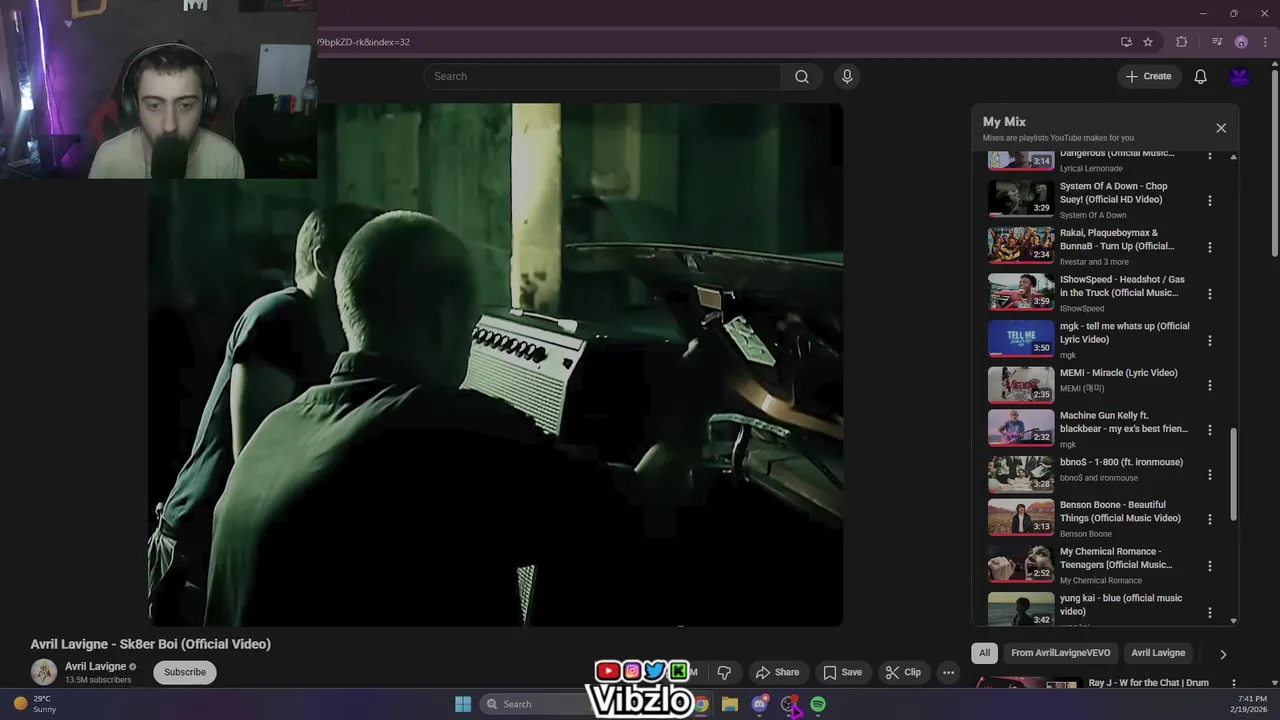Open MEMI - Miracle (Lyric Video) title
This screenshot has width=1280, height=720.
[1118, 373]
